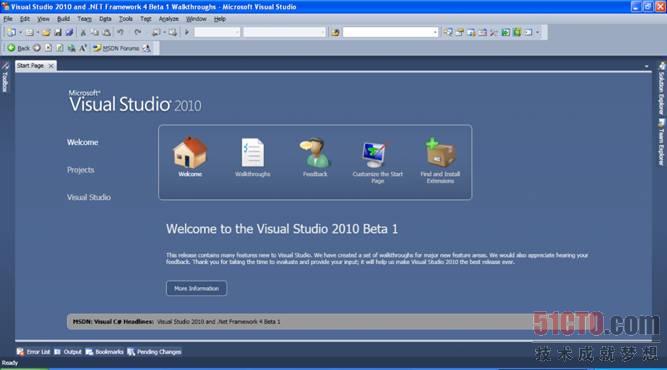This screenshot has width=667, height=370.
Task: Click the Properties Window toolbar icon
Action: (459, 32)
